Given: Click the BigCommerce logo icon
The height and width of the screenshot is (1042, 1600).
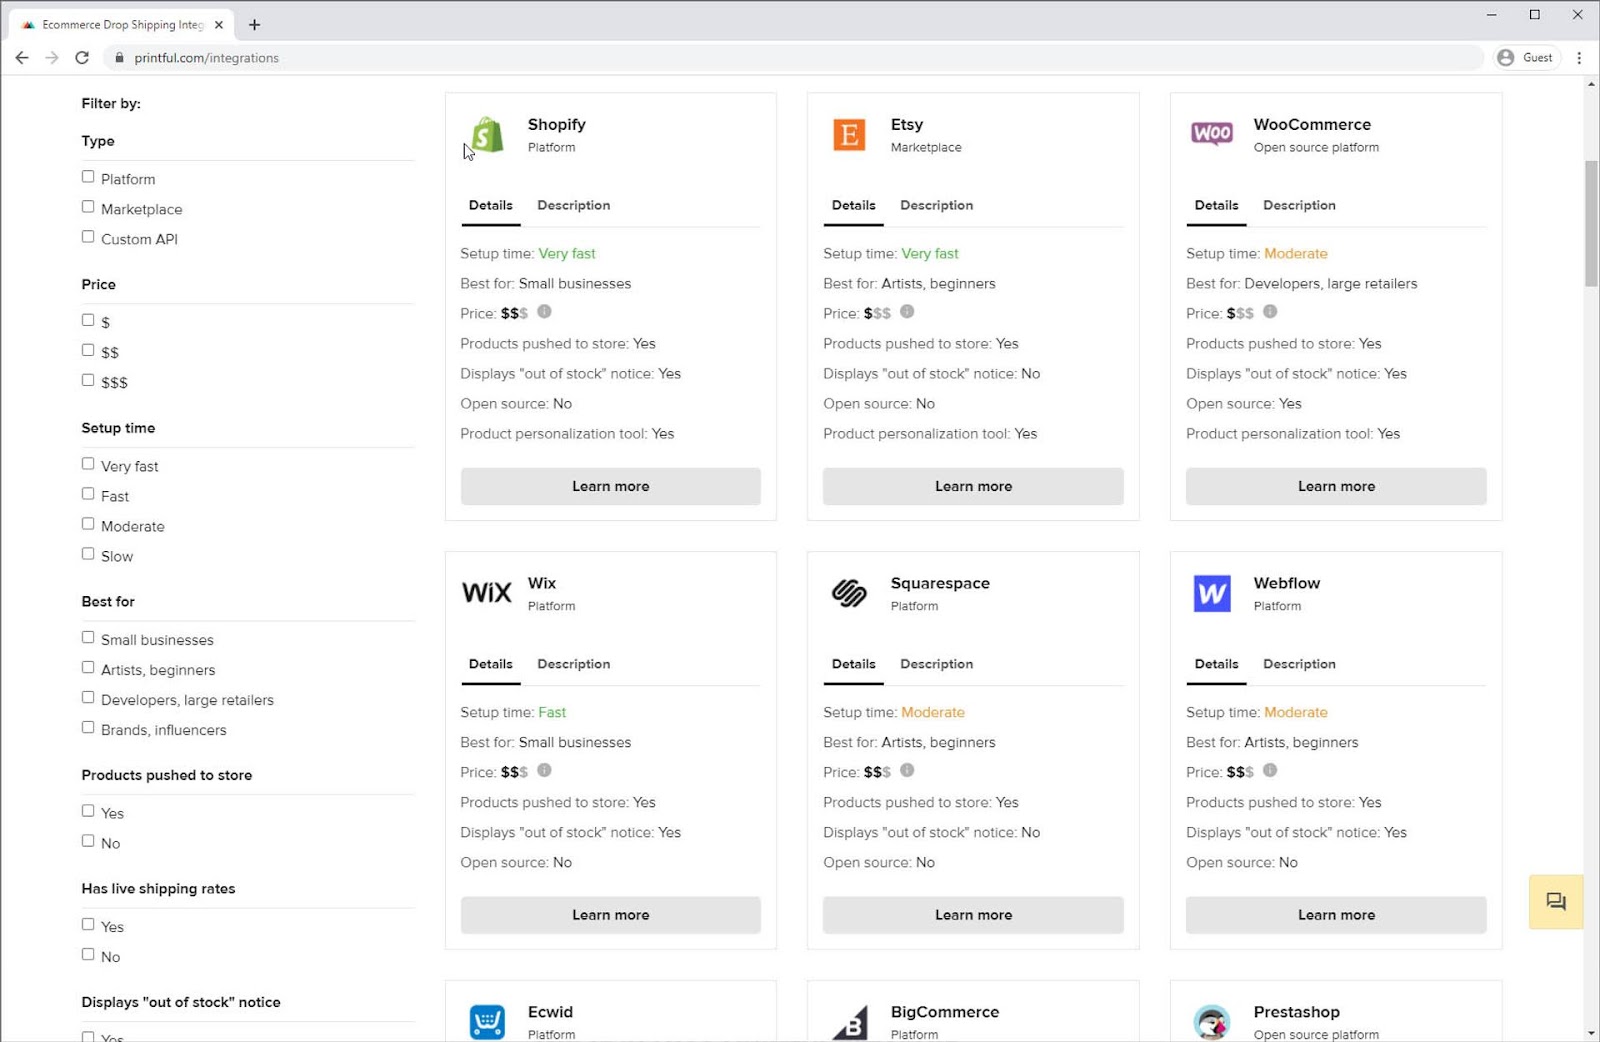Looking at the screenshot, I should [x=849, y=1024].
